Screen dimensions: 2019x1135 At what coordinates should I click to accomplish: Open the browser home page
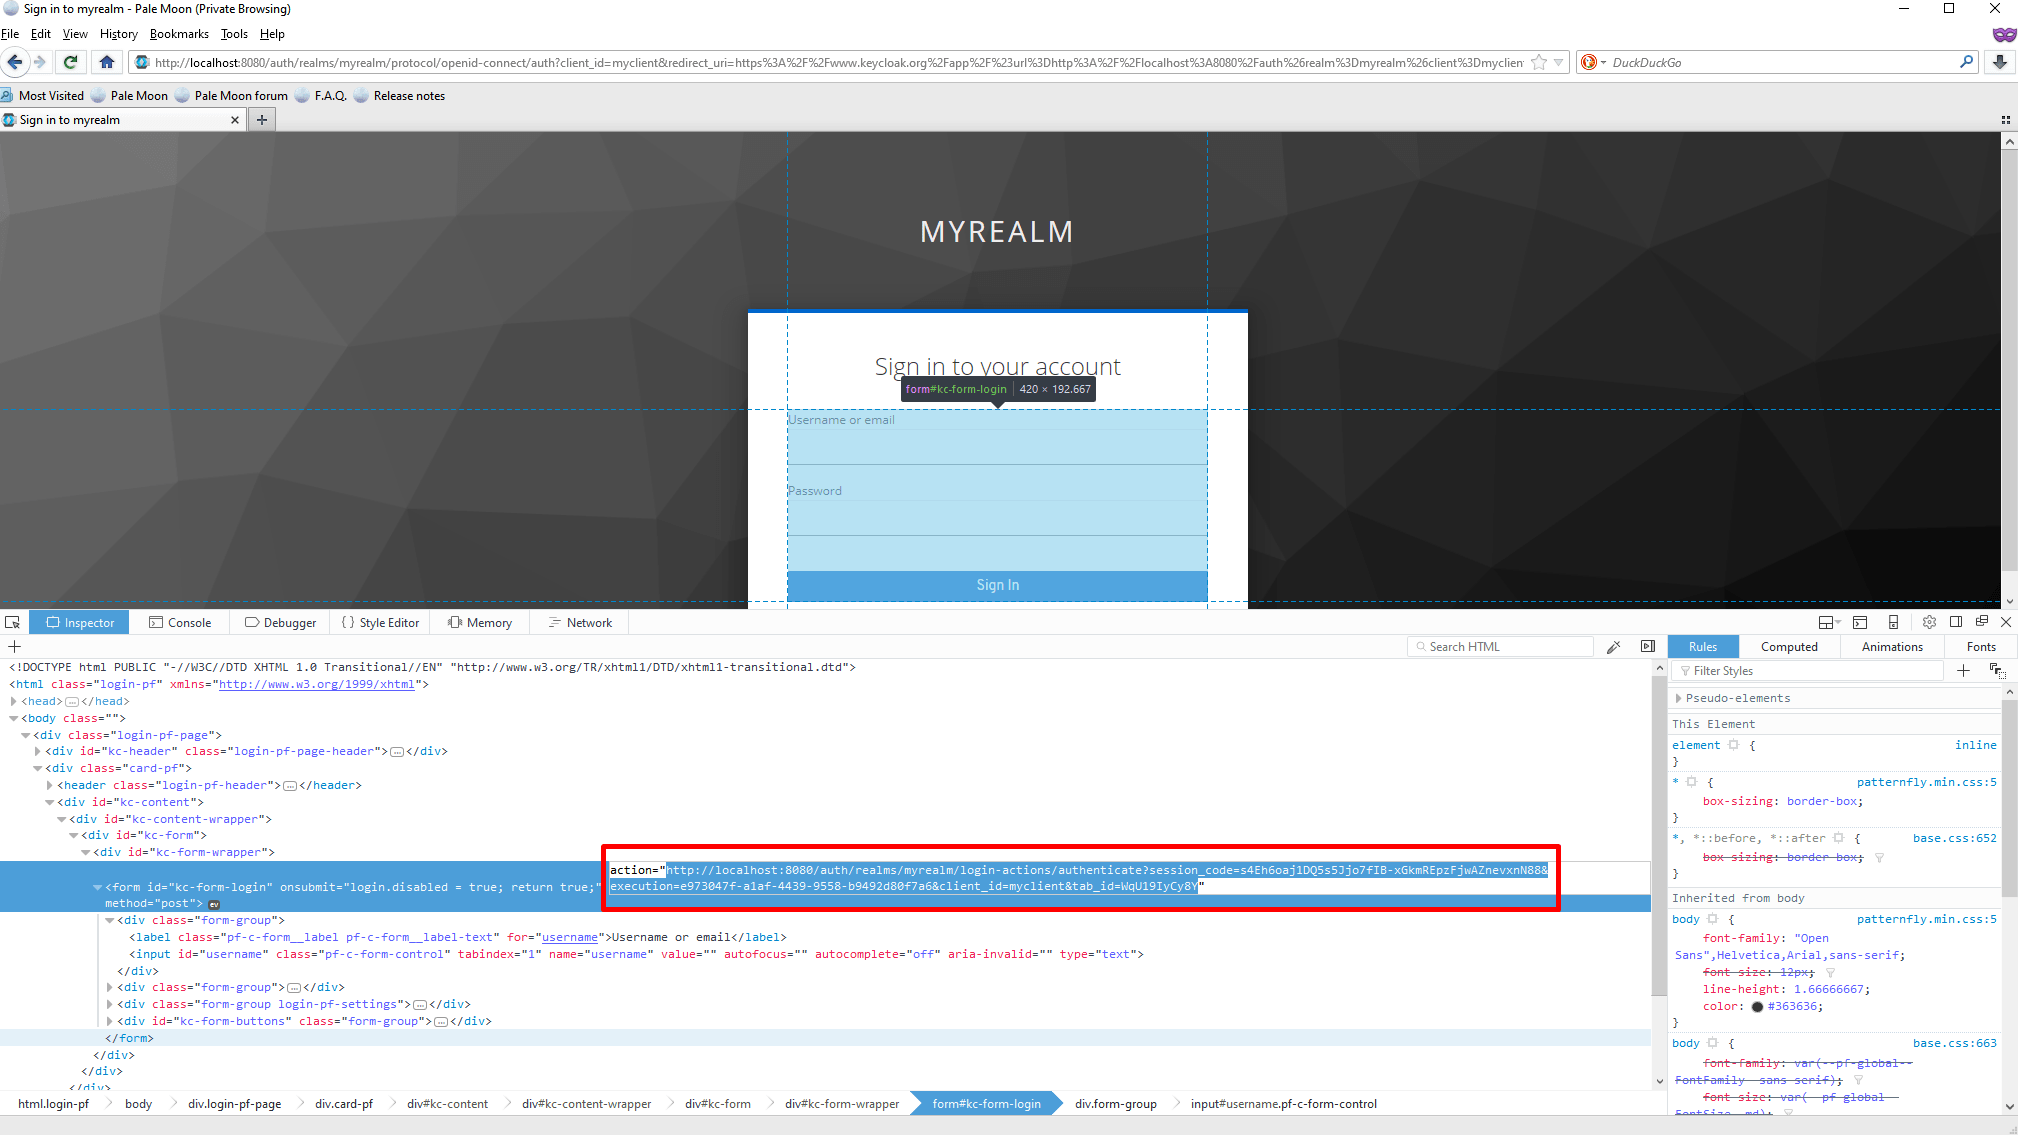107,62
